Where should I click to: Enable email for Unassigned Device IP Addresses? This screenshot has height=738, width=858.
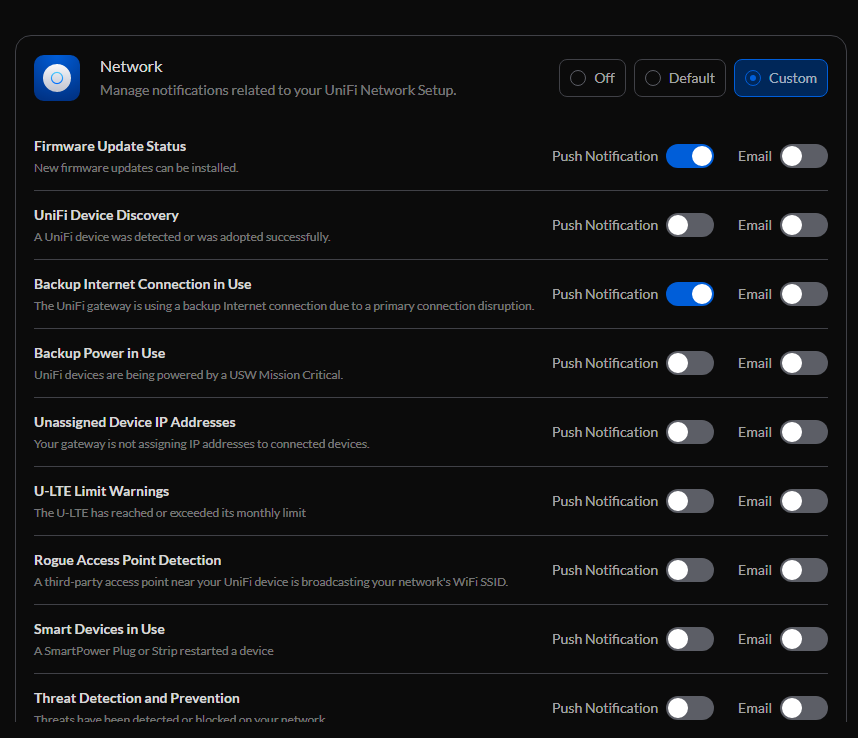point(804,432)
